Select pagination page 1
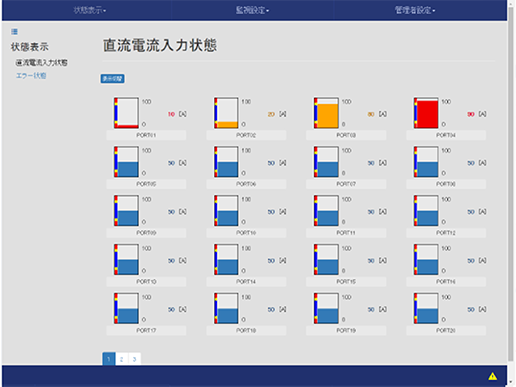The width and height of the screenshot is (516, 387). (x=109, y=359)
